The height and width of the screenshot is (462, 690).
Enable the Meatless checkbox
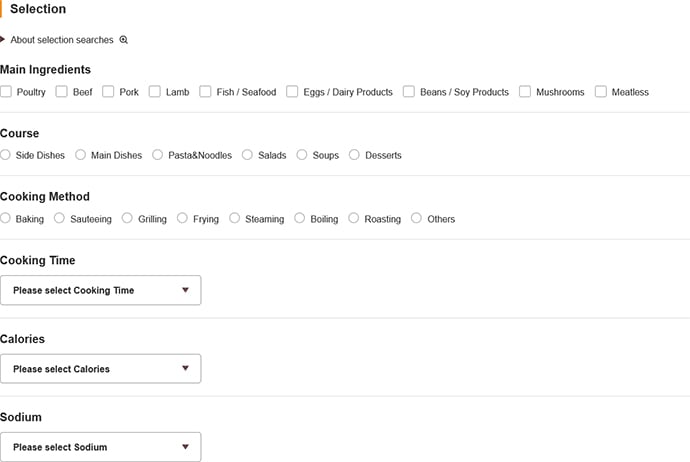click(601, 92)
